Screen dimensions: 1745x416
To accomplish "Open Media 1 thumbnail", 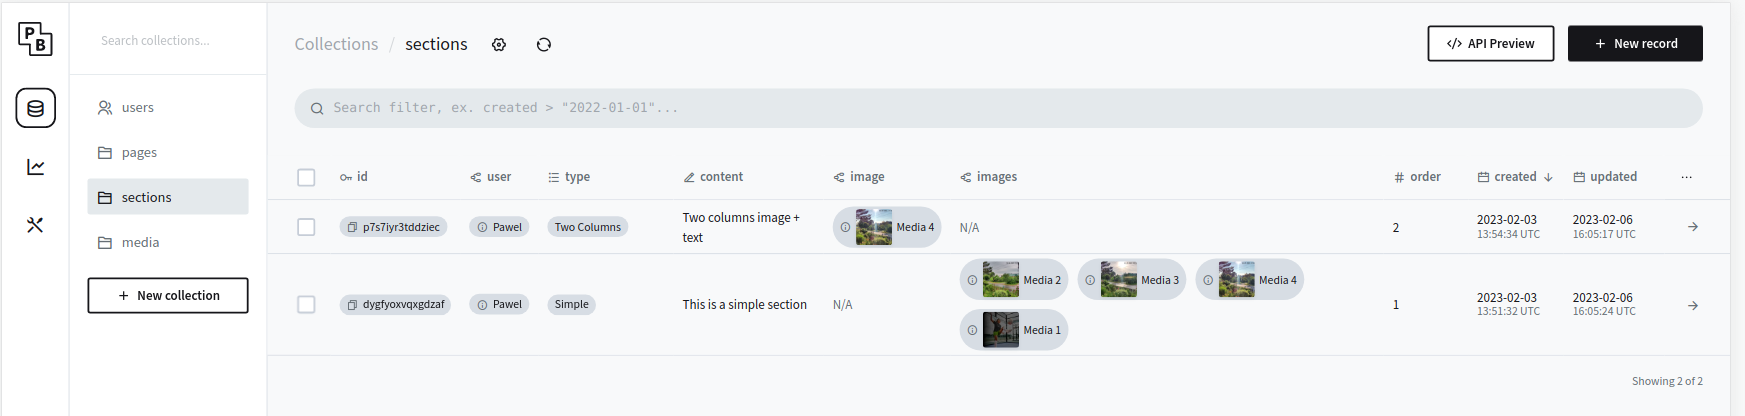I will point(1001,330).
